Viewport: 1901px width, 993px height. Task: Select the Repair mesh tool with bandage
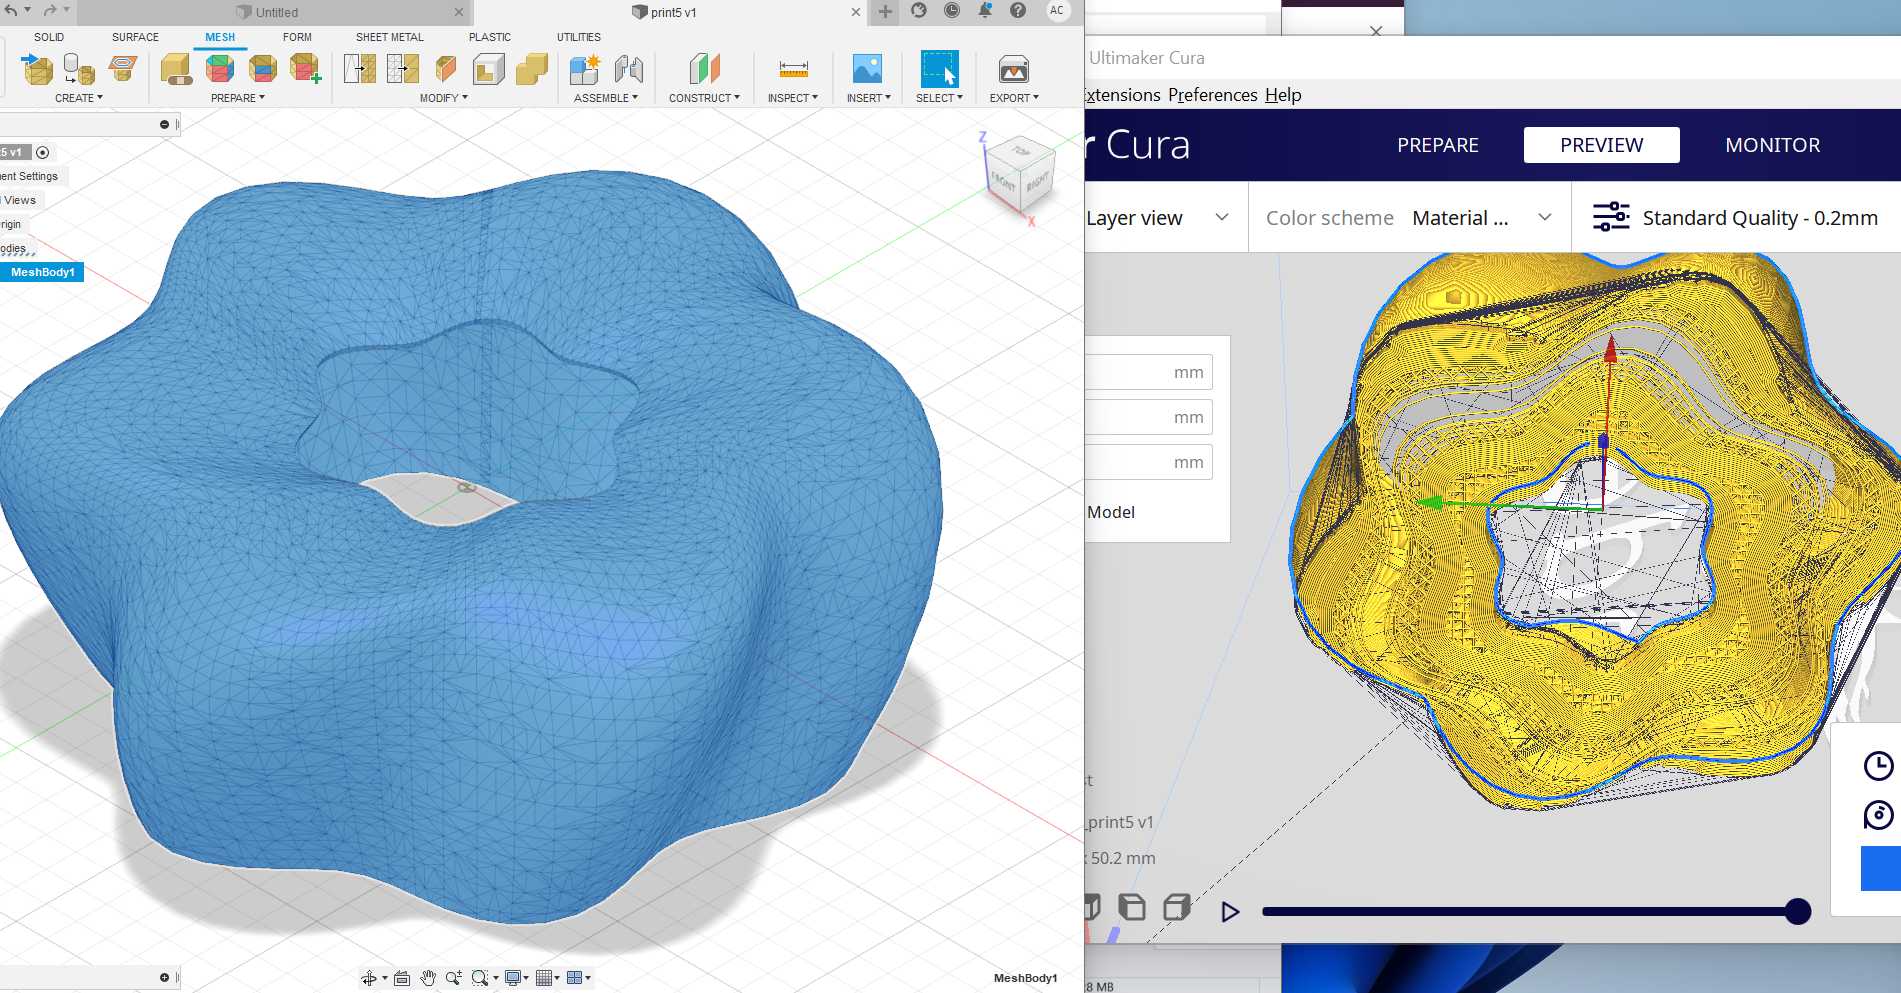coord(176,69)
